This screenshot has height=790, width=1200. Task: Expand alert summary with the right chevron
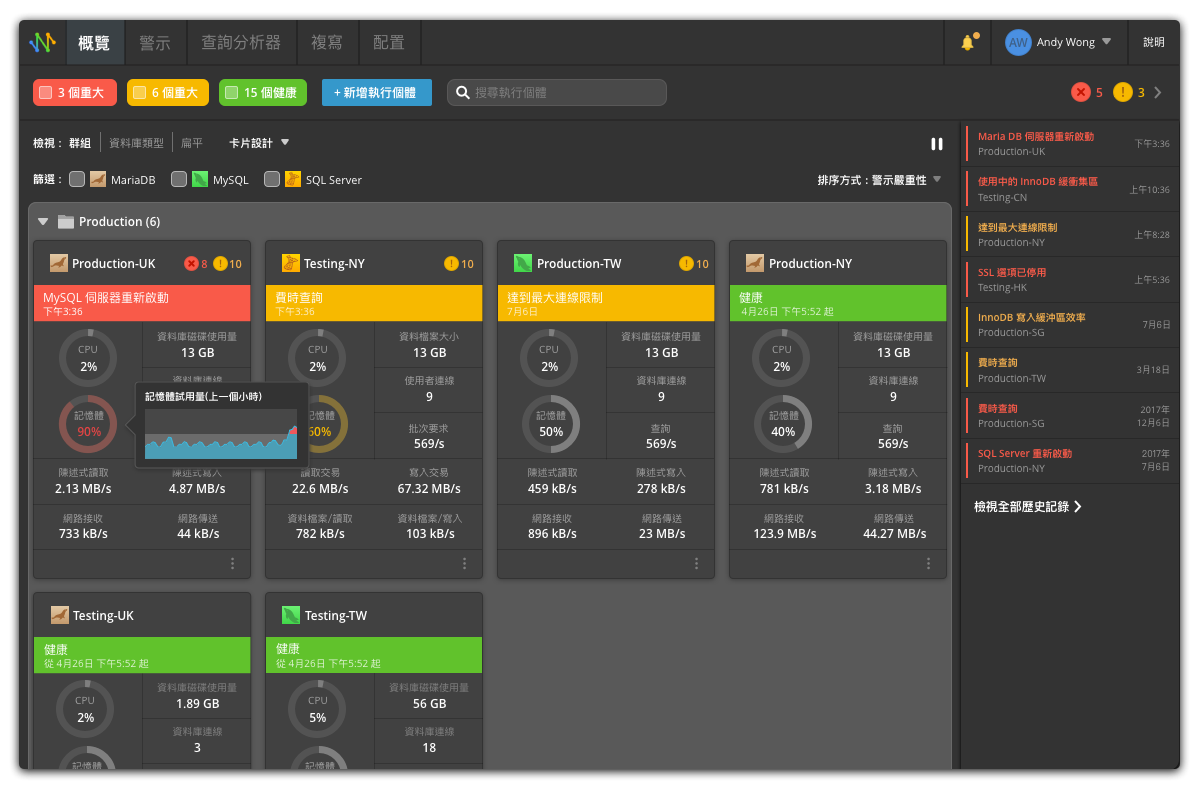click(x=1158, y=93)
